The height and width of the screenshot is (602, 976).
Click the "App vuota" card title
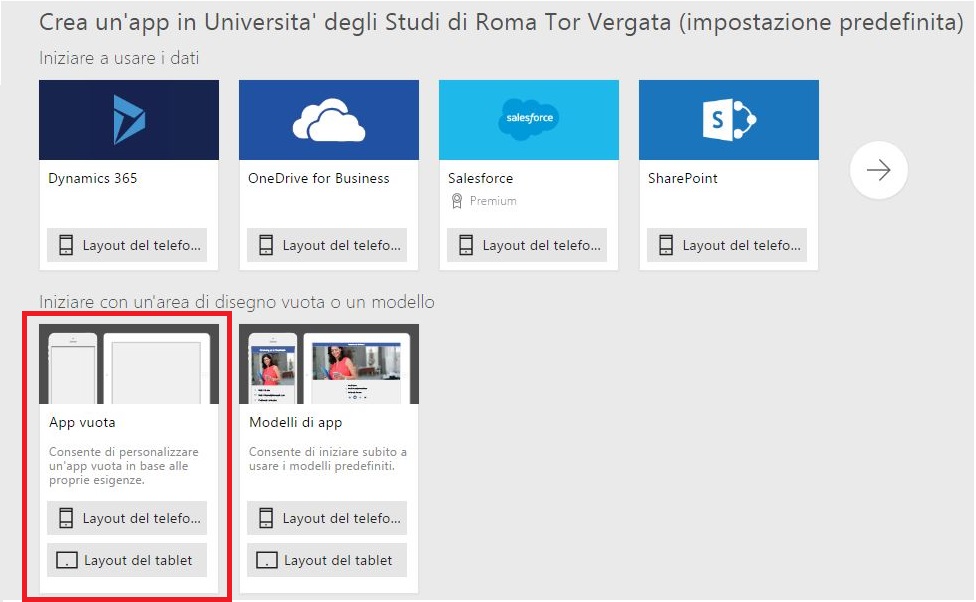(x=82, y=422)
